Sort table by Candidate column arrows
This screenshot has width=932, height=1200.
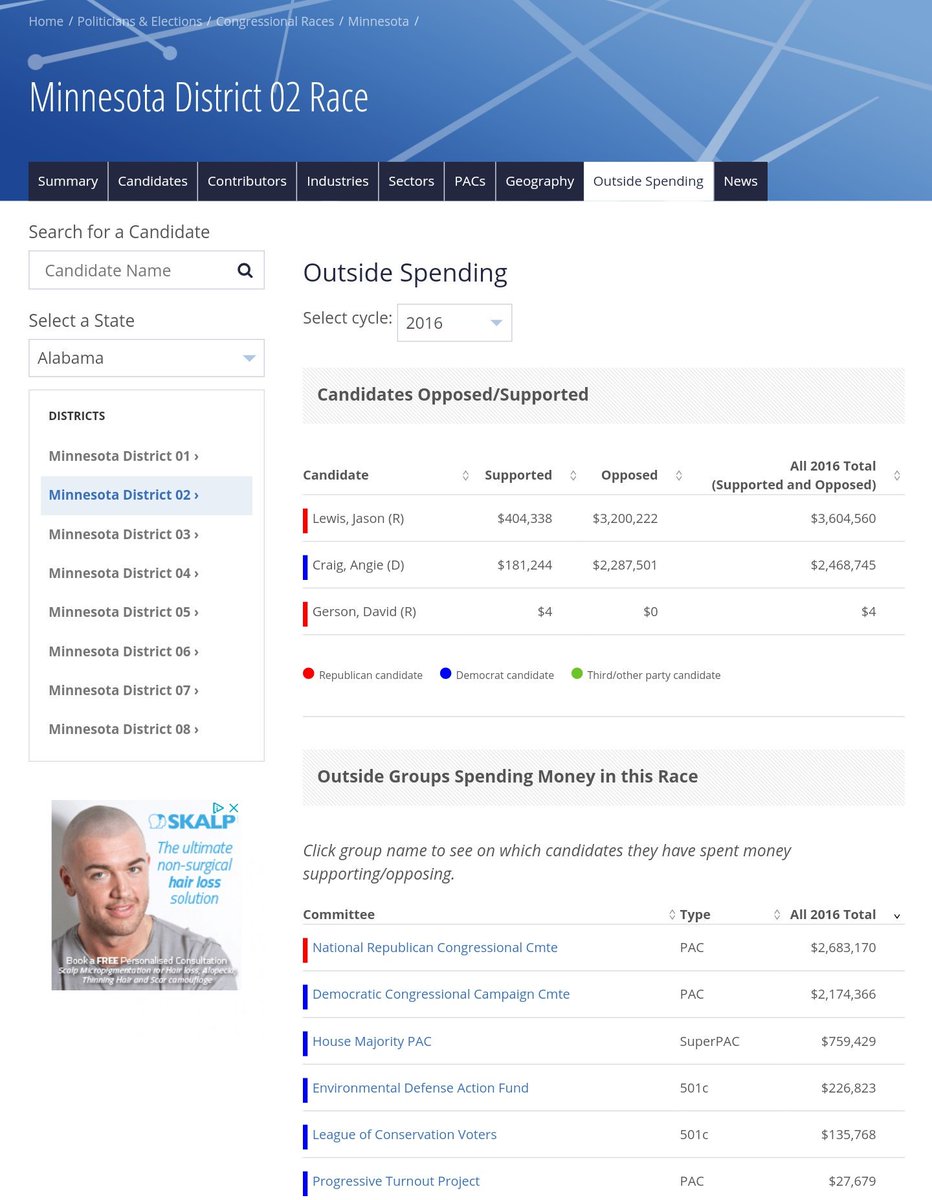point(465,475)
